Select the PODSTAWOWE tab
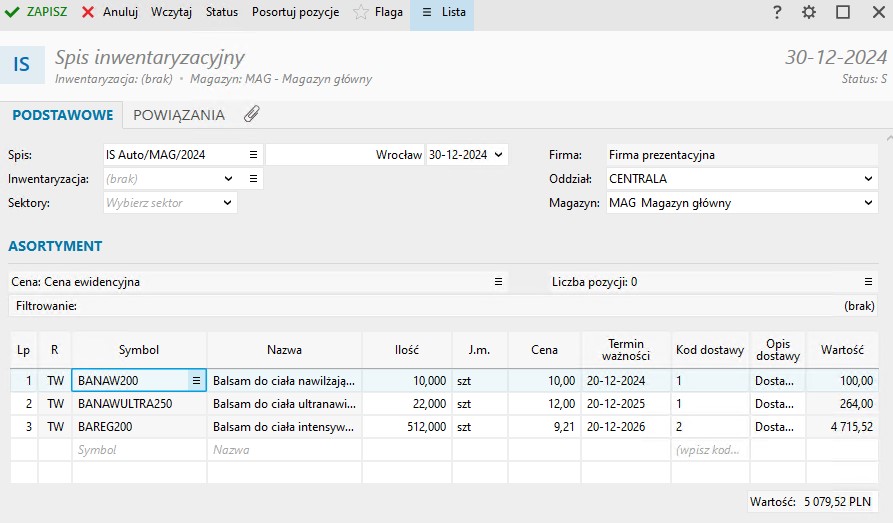 point(62,115)
